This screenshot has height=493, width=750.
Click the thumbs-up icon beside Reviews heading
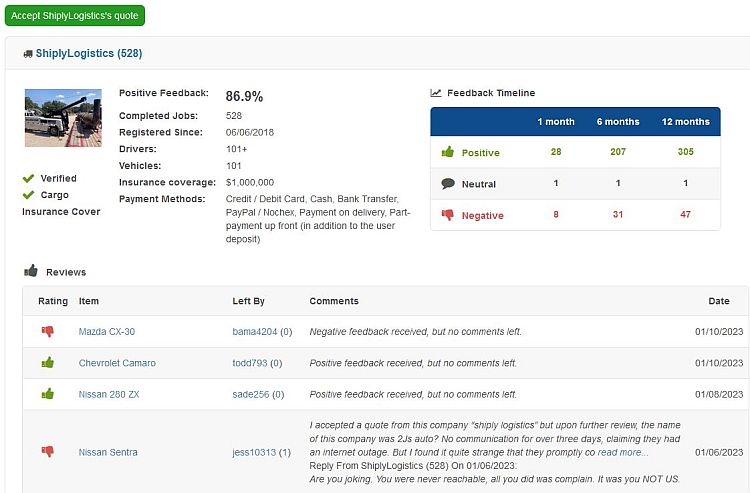31,271
